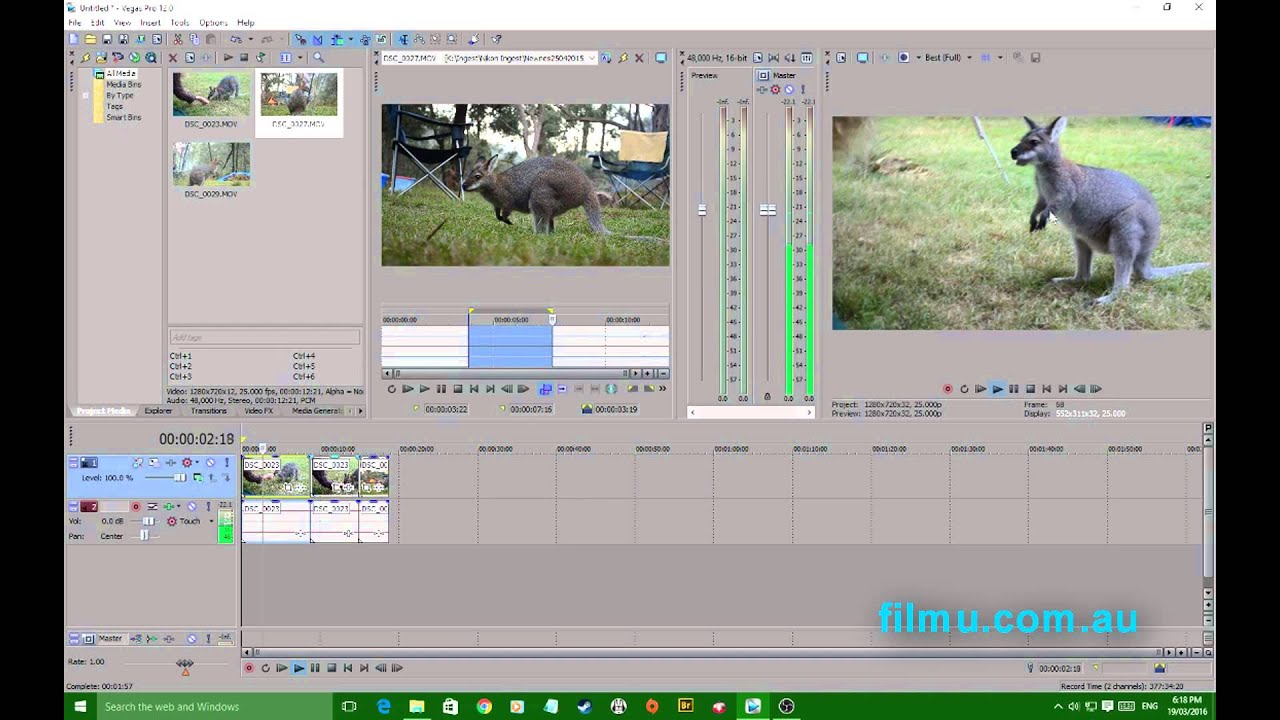Click trimmer Remove current media X icon
The image size is (1280, 720).
639,58
